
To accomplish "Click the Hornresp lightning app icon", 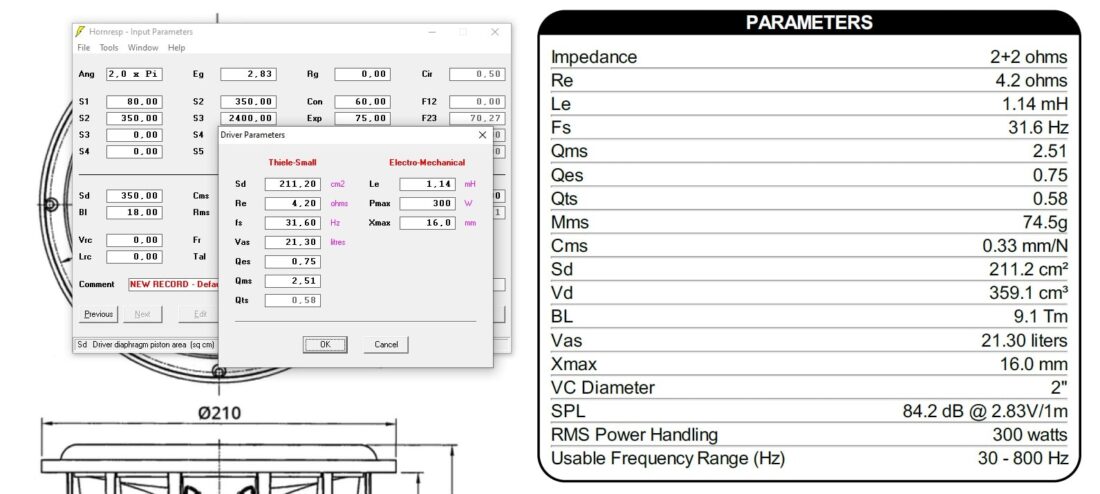I will pos(81,32).
